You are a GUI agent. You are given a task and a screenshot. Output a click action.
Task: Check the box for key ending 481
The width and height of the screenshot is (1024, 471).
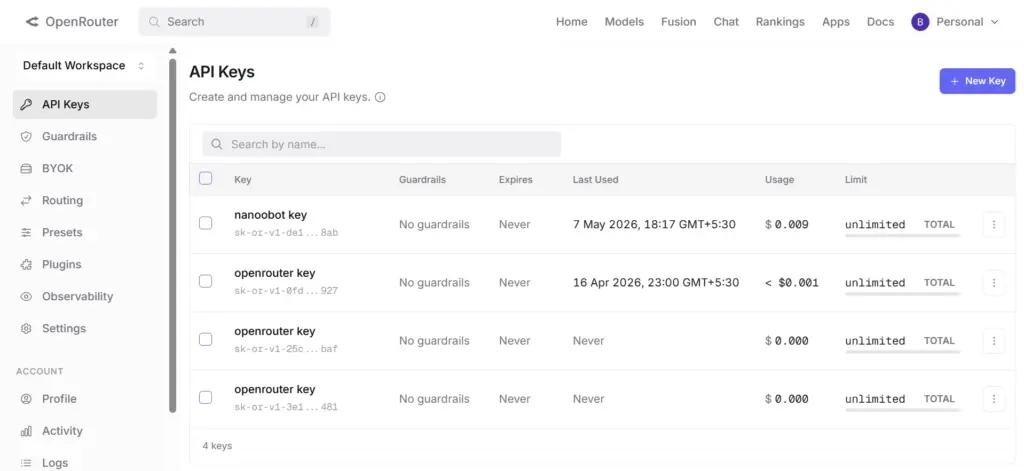[x=206, y=397]
